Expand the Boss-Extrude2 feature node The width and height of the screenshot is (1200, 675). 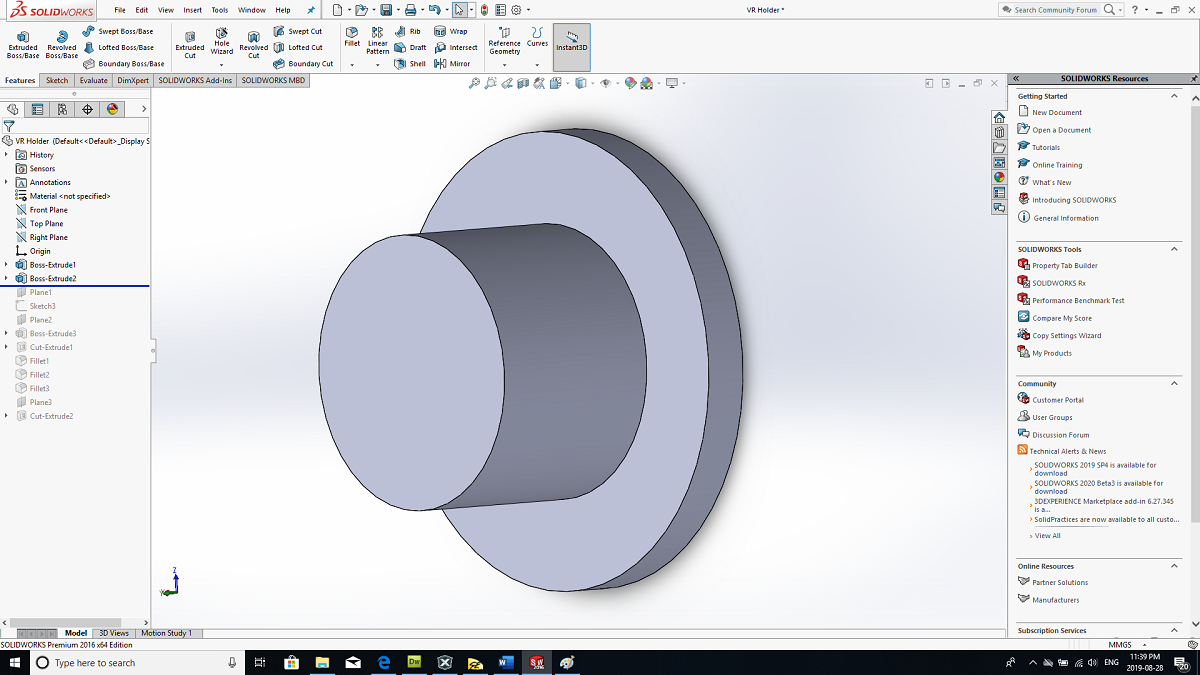click(x=7, y=279)
